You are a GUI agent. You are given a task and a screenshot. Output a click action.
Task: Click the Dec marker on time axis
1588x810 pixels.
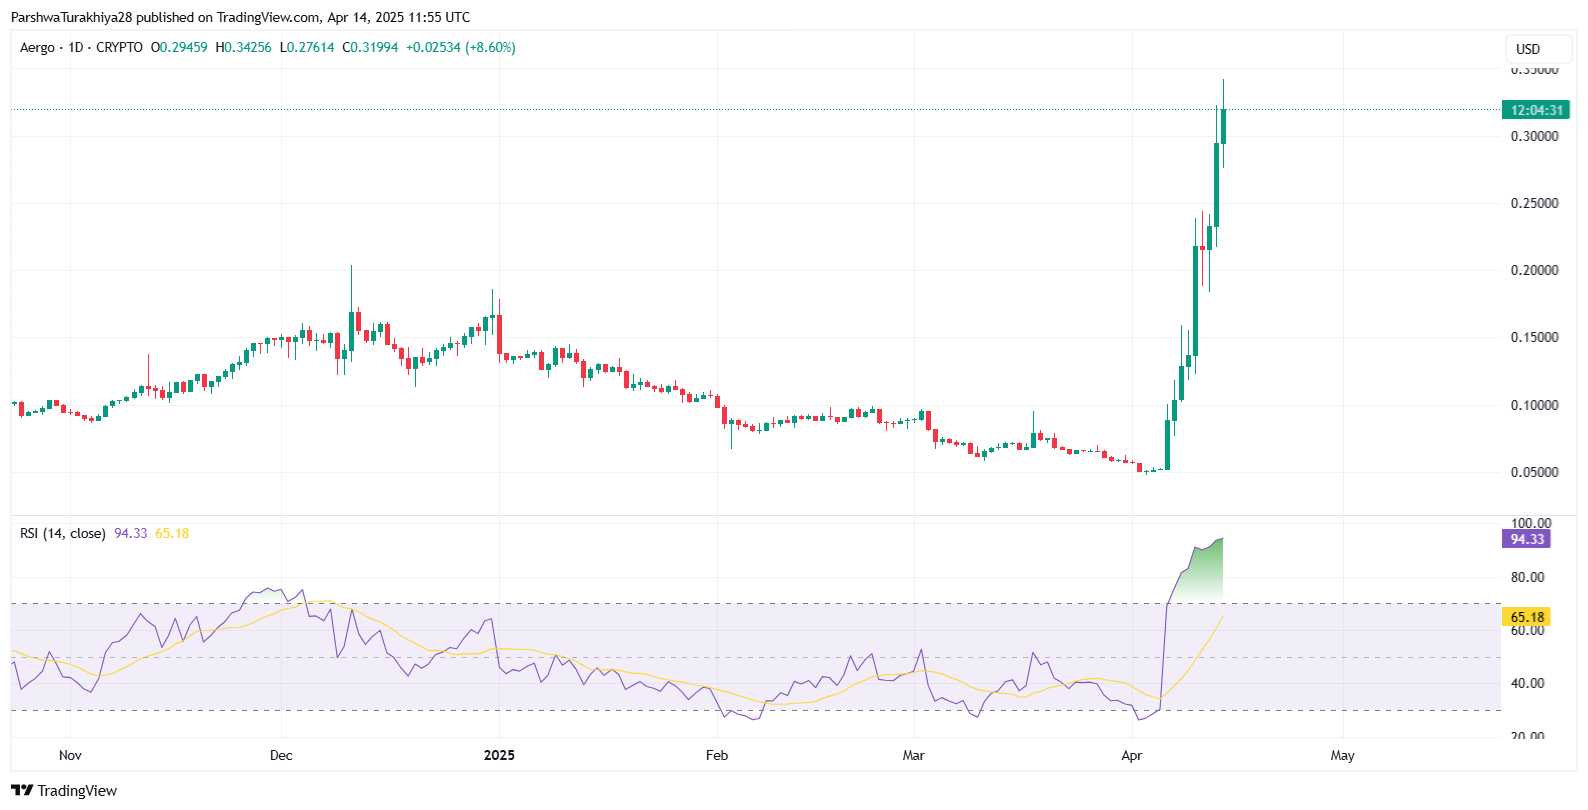pos(281,755)
